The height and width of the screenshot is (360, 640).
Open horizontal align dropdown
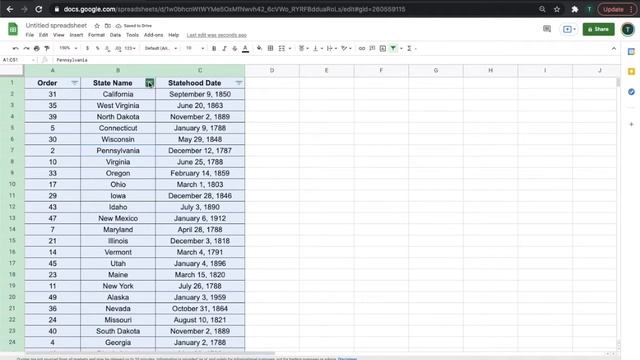point(303,48)
